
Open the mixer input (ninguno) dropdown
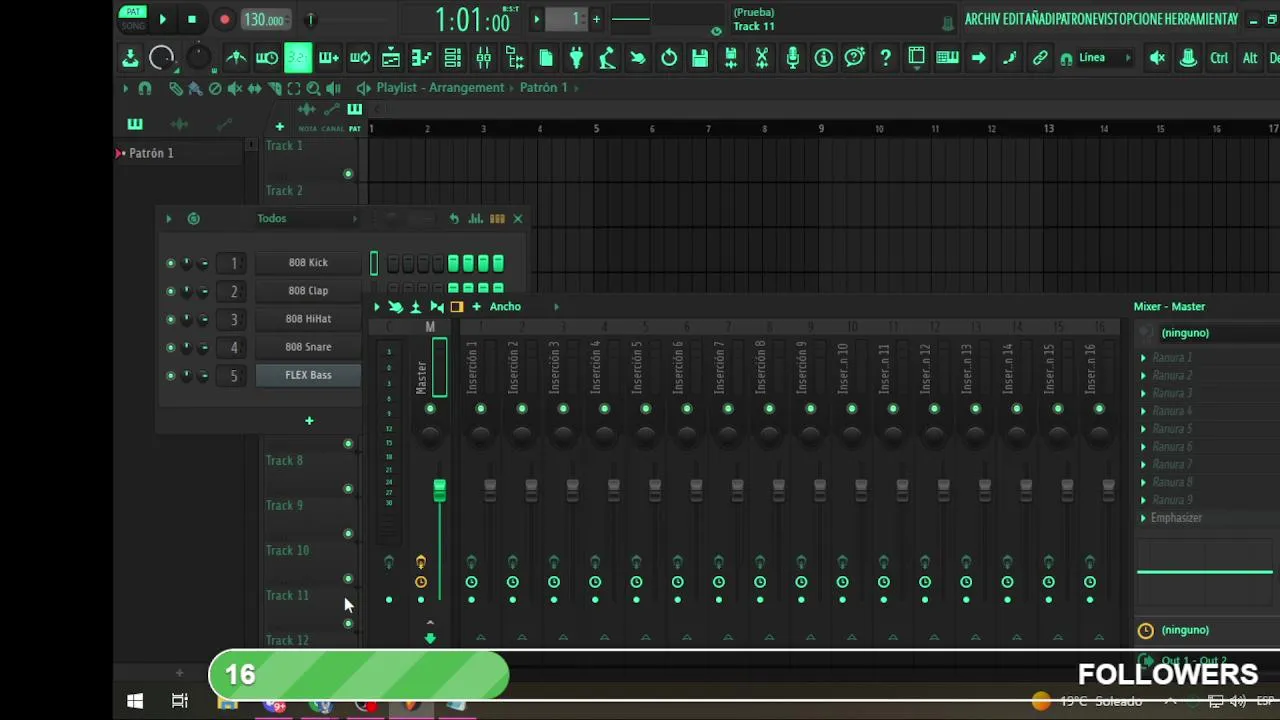click(x=1208, y=333)
